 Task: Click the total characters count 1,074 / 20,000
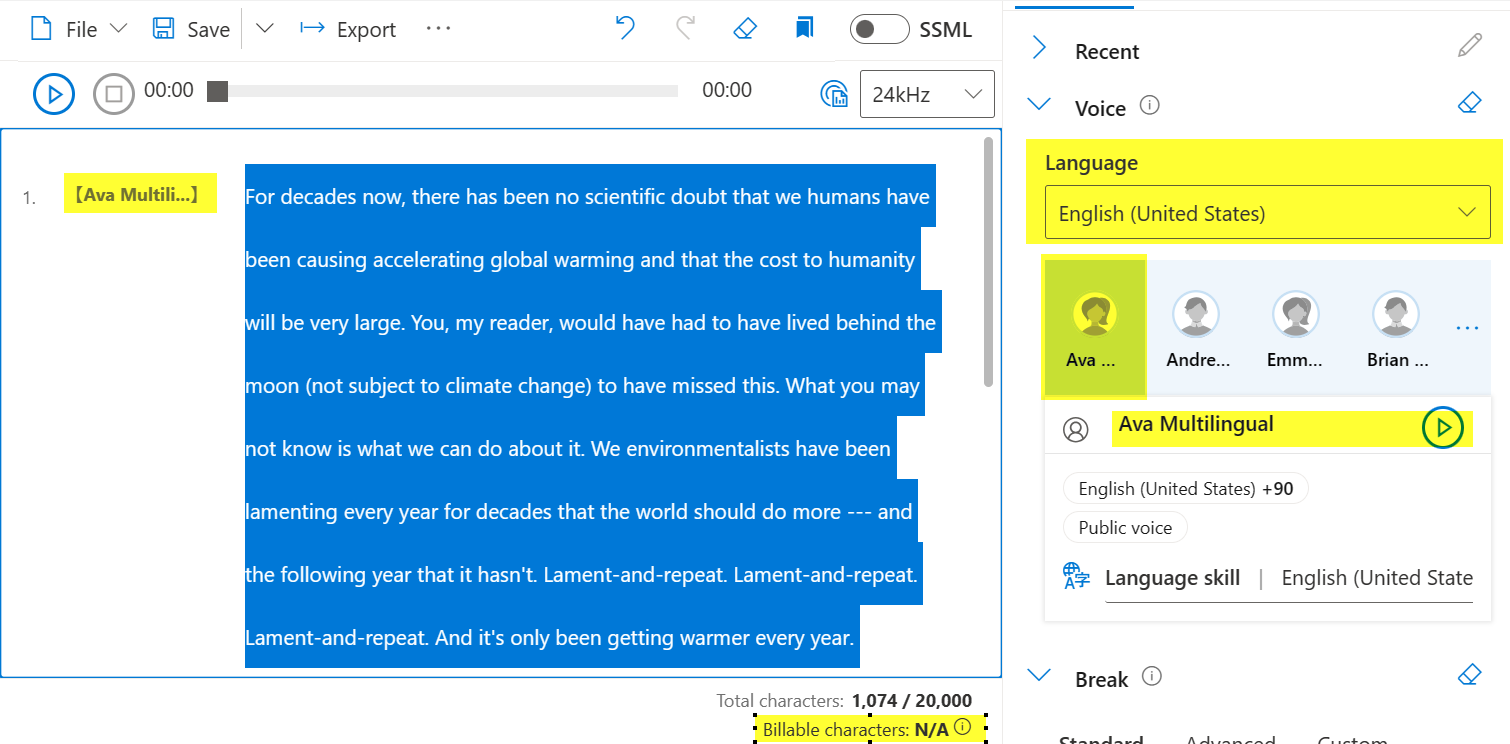pyautogui.click(x=911, y=701)
